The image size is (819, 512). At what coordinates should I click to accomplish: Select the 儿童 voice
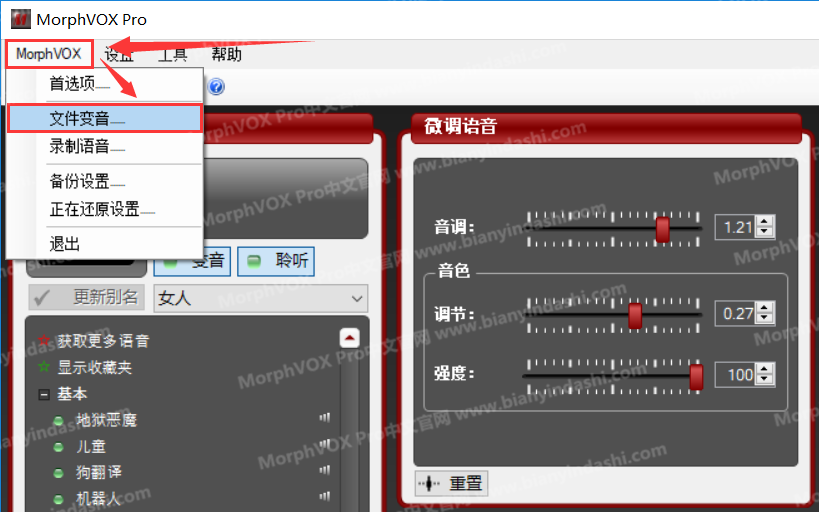(91, 446)
